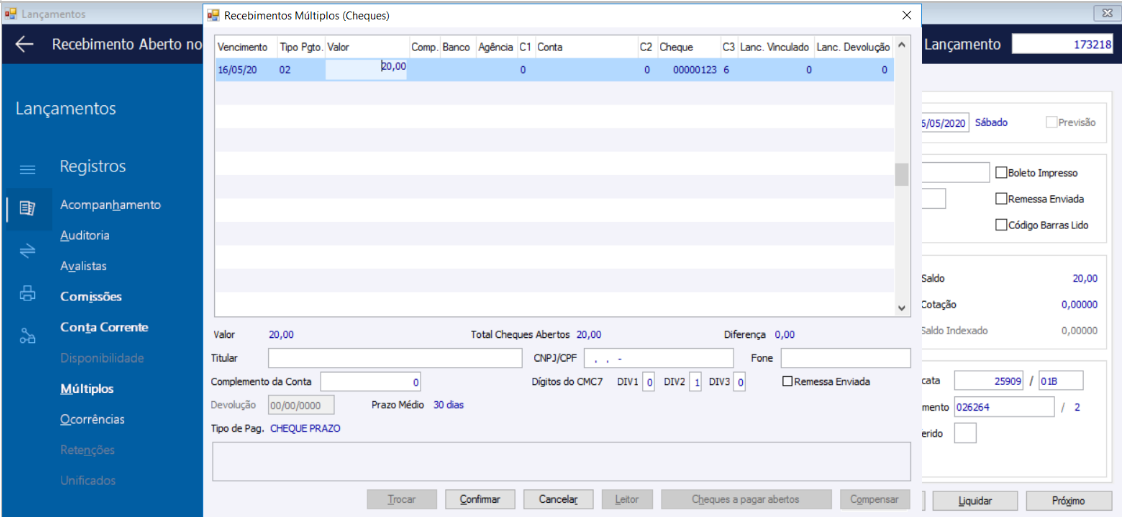Click the Confirmar button
The image size is (1122, 517).
click(x=481, y=499)
